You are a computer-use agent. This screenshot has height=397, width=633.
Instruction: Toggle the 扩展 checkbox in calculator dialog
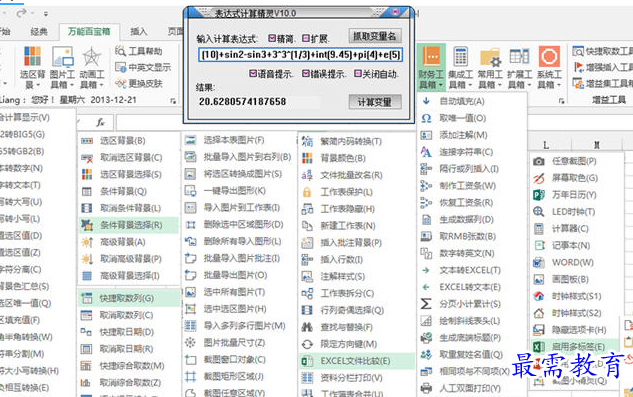tap(306, 38)
